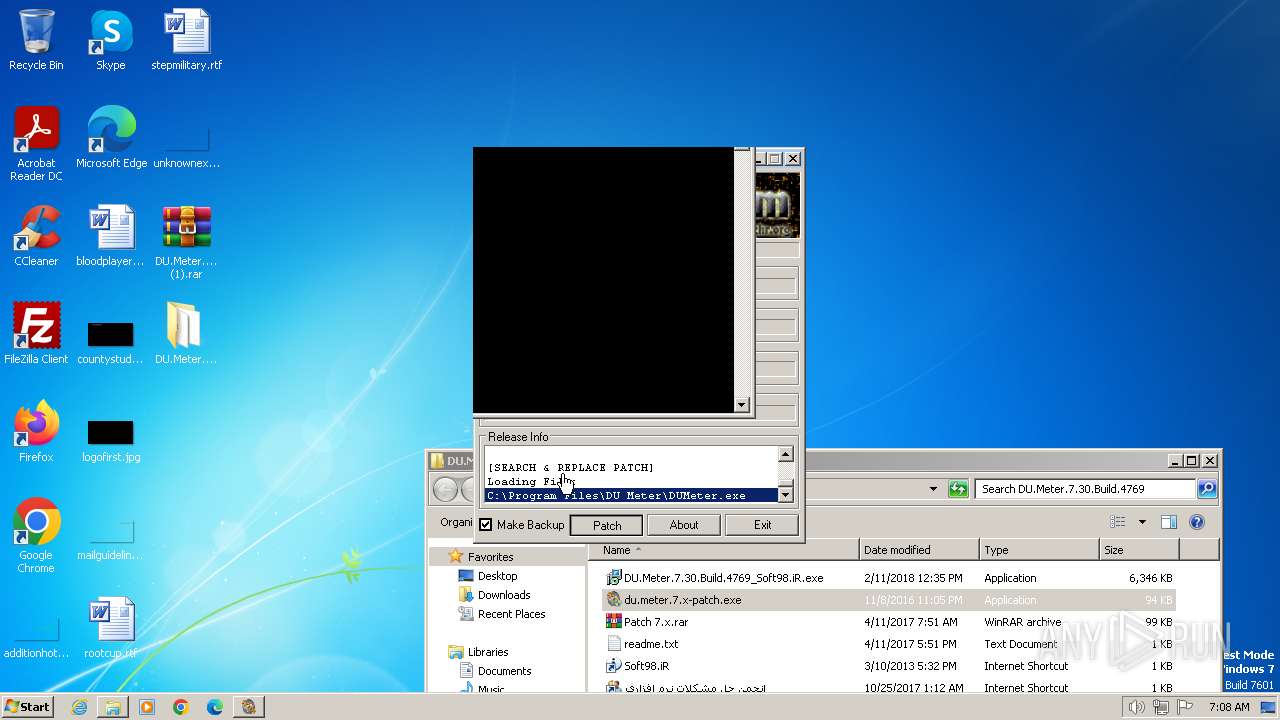Open Action Center flag tray icon
This screenshot has width=1280, height=720.
tap(1185, 707)
